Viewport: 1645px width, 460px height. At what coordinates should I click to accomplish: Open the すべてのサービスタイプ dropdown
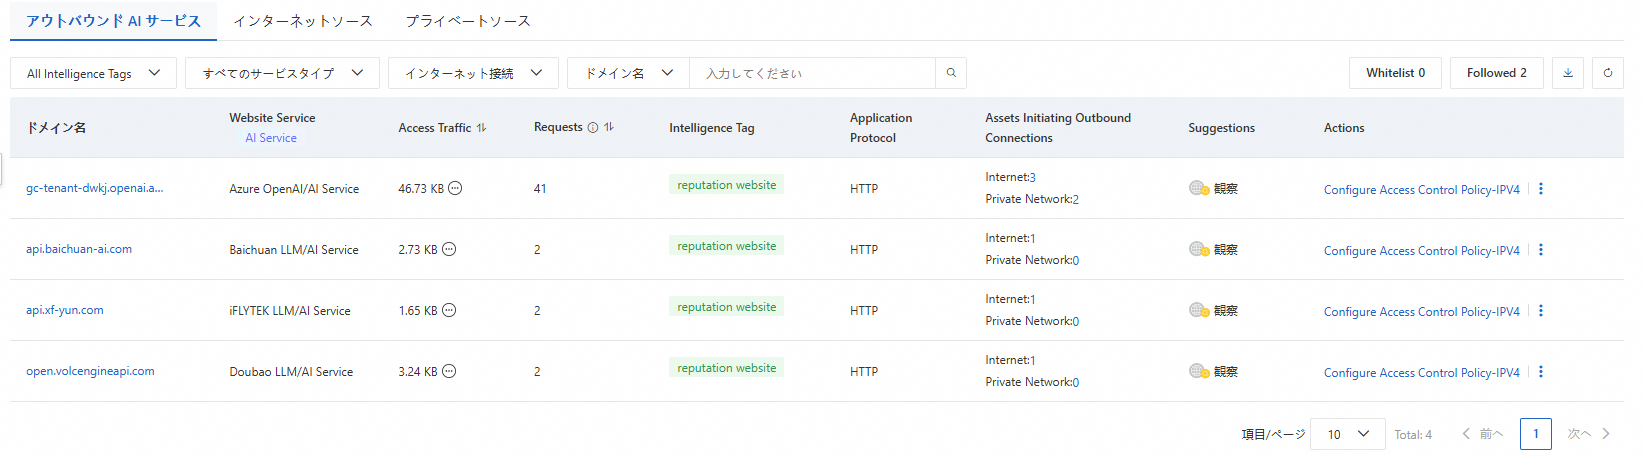coord(282,73)
